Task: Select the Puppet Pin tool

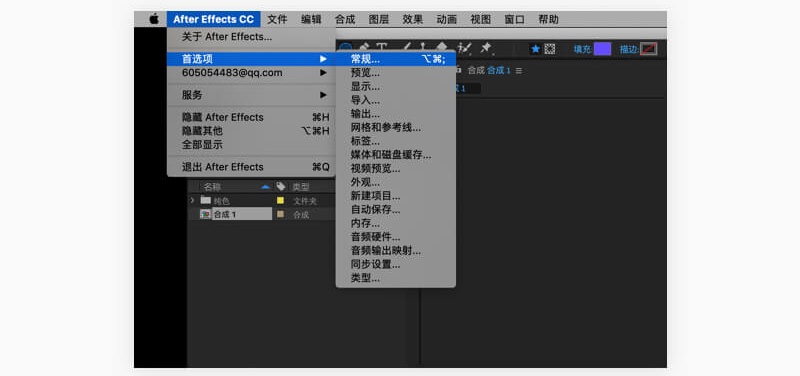Action: tap(486, 48)
